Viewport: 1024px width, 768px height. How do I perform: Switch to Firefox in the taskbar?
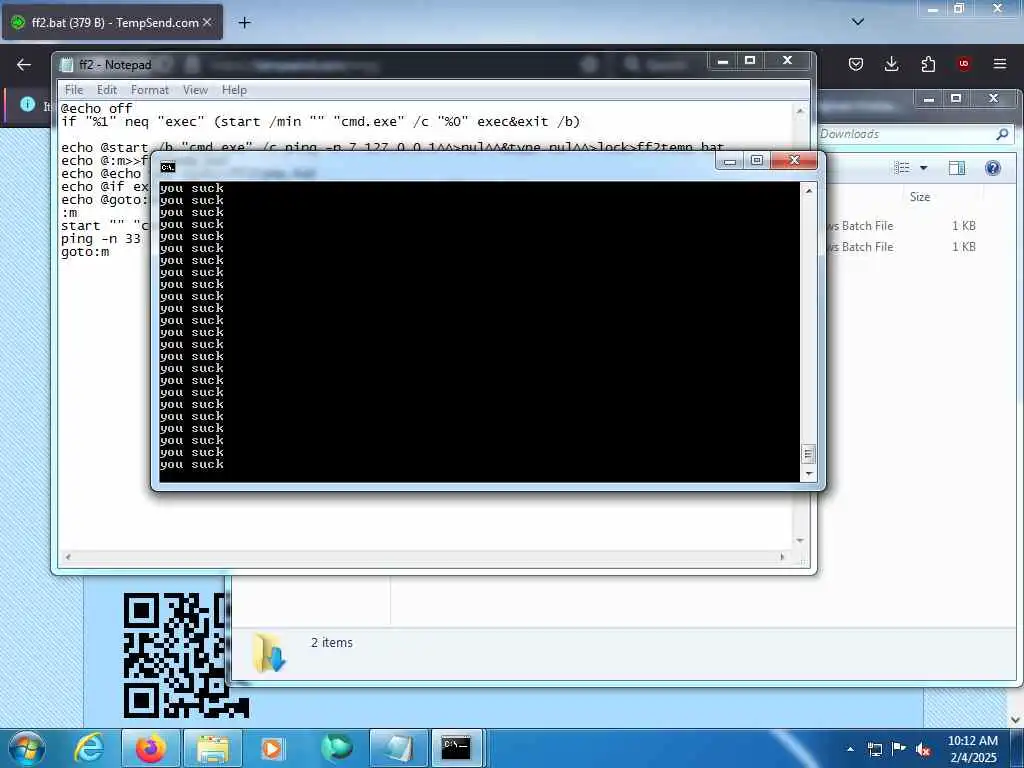coord(150,748)
